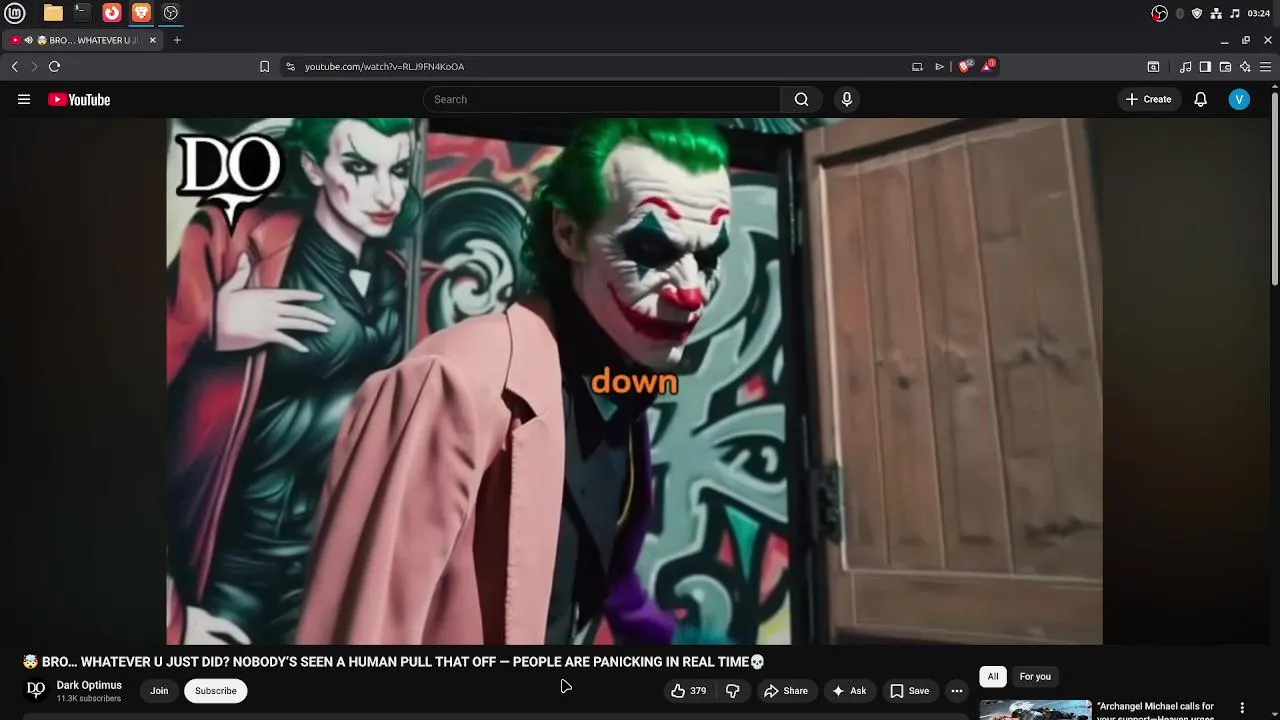Select the All filter chip
This screenshot has height=720, width=1280.
993,677
